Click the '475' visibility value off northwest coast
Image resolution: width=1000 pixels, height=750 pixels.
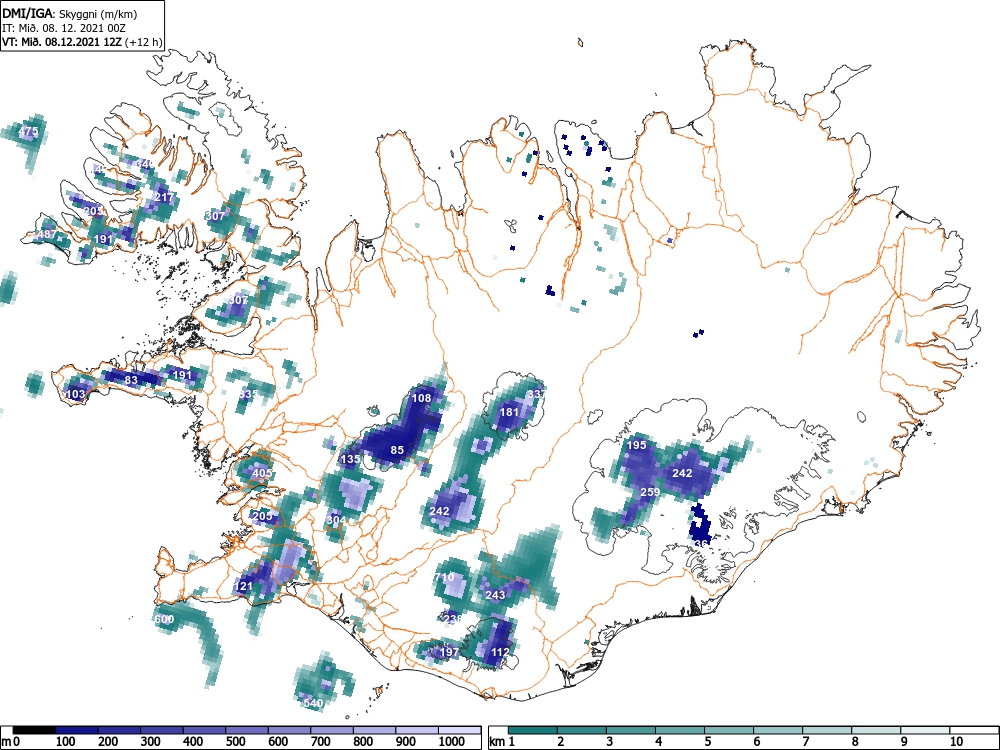pos(28,132)
